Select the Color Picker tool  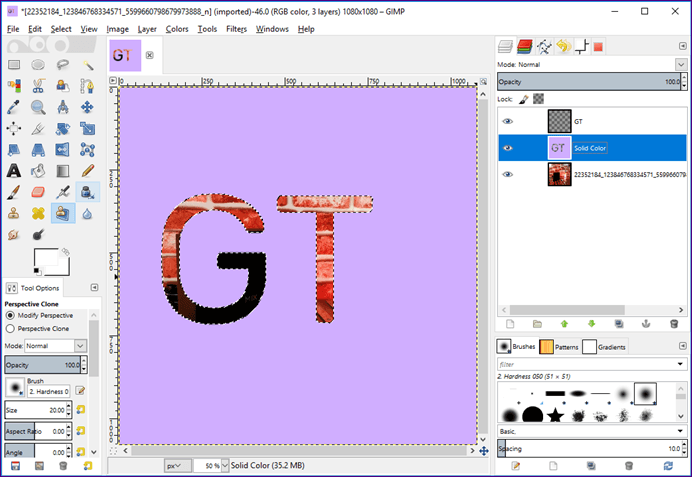pyautogui.click(x=14, y=107)
